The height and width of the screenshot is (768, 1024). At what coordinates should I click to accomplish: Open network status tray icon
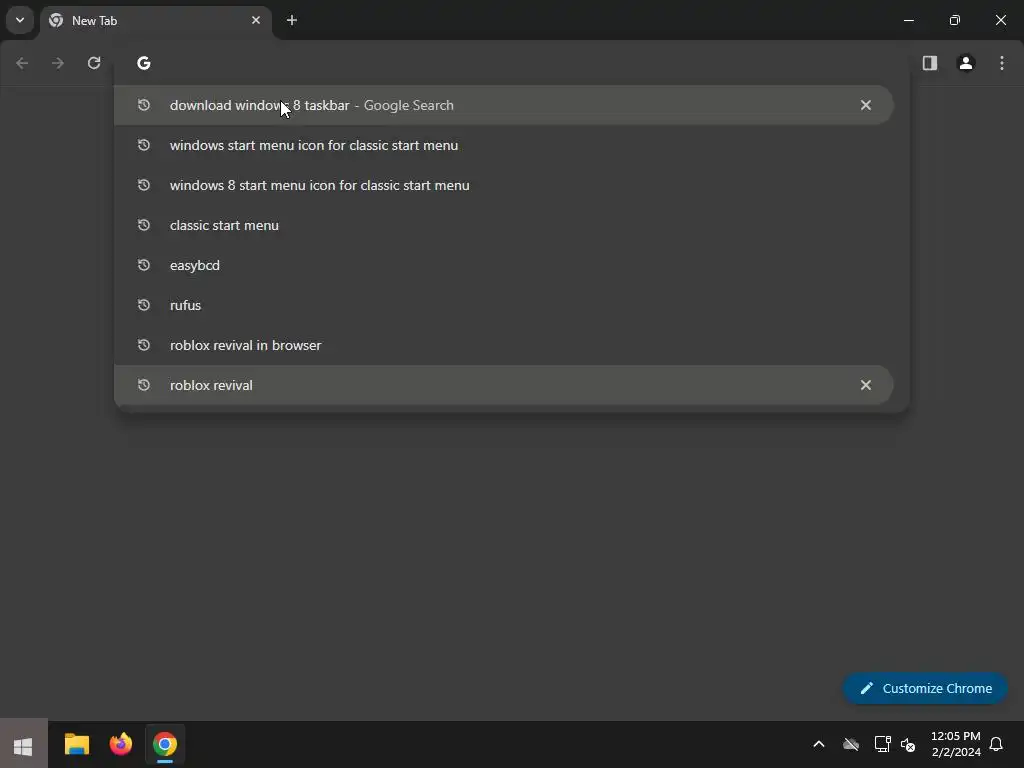click(x=882, y=744)
